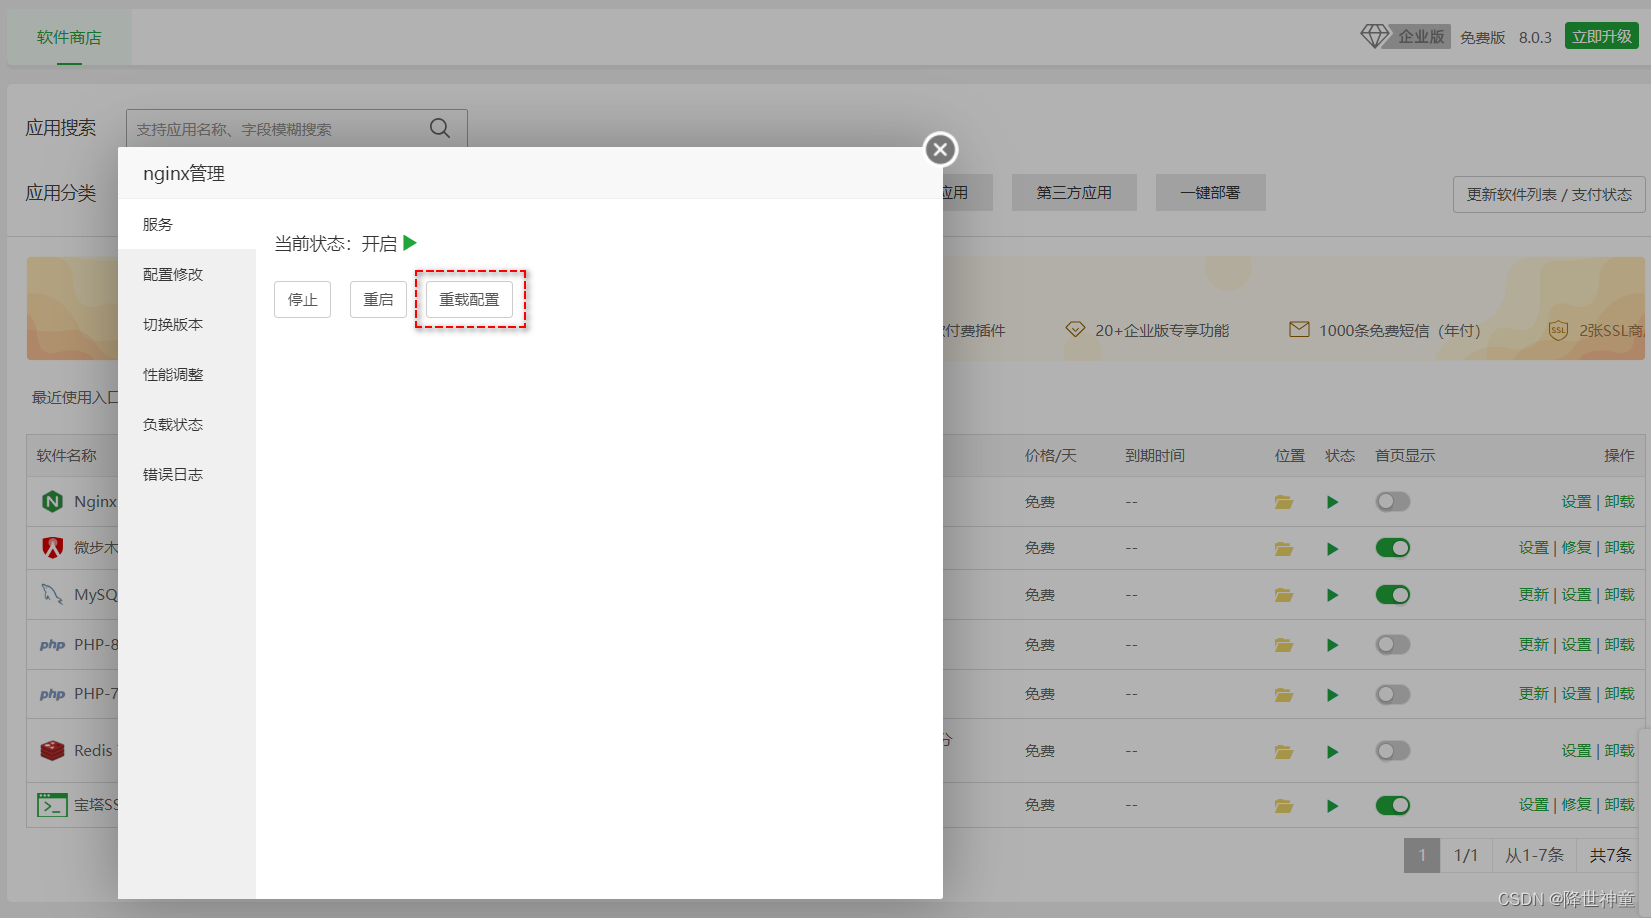Image resolution: width=1651 pixels, height=918 pixels.
Task: Click the Redis red cube icon
Action: click(x=52, y=750)
